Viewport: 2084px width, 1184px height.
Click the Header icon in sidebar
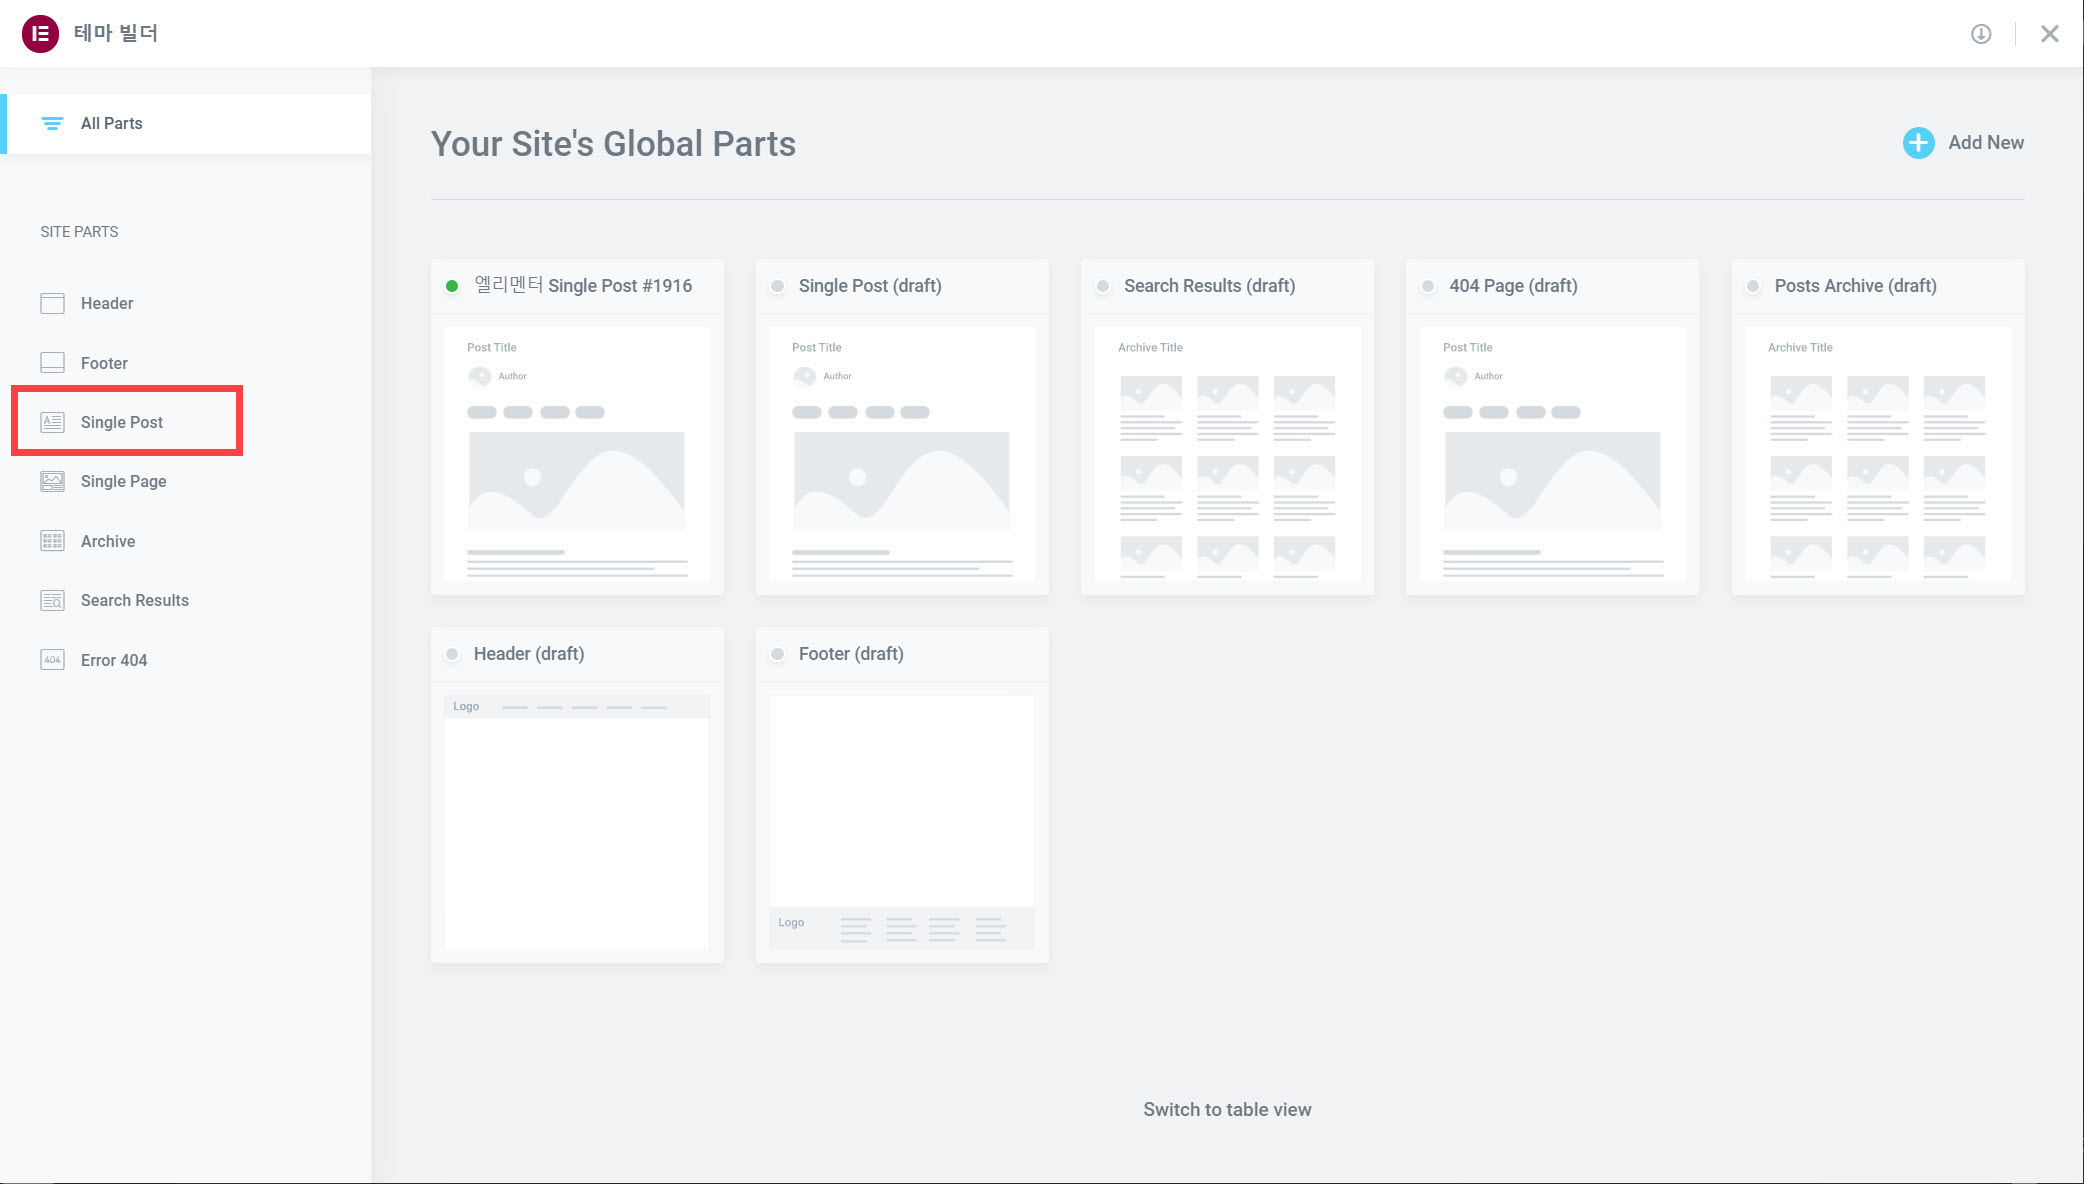click(x=52, y=303)
